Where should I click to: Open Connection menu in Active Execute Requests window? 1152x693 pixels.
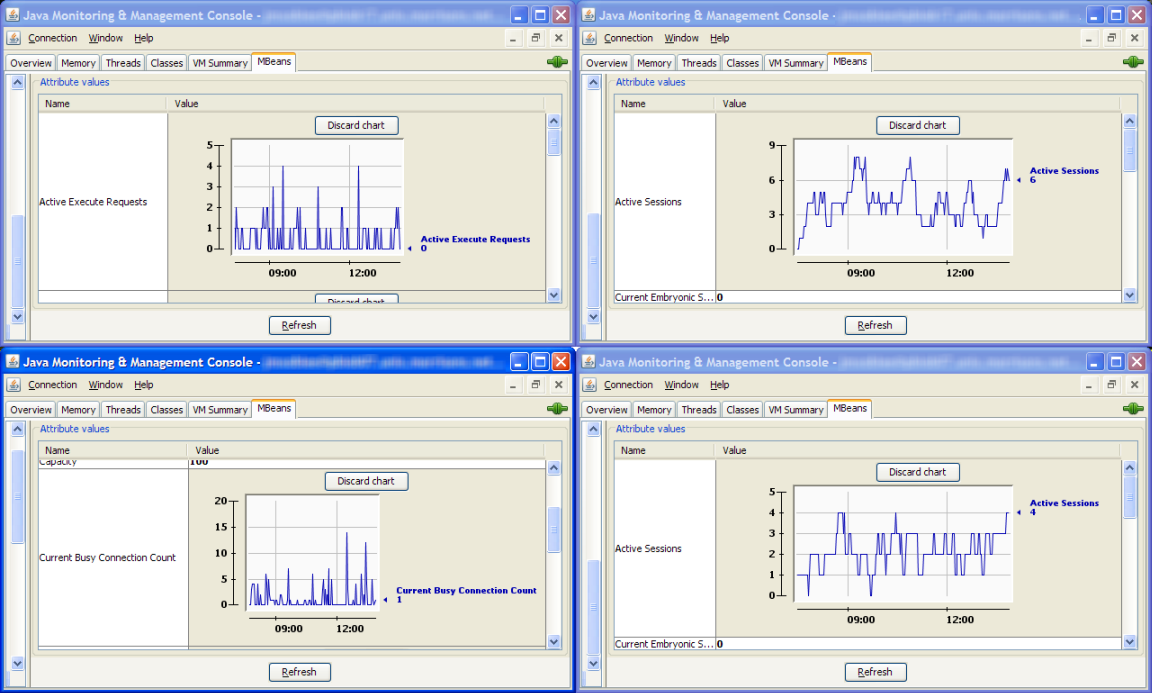tap(52, 38)
